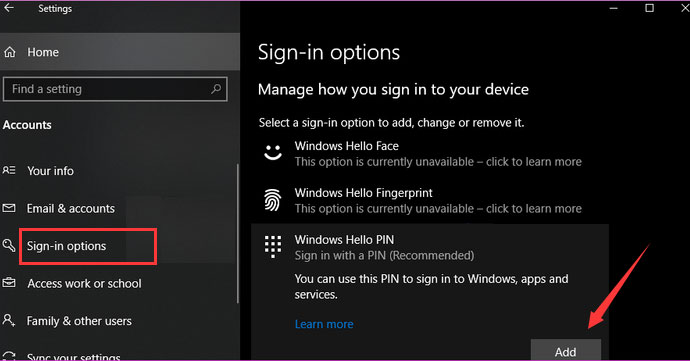Click the back arrow in Settings
The width and height of the screenshot is (690, 361).
point(9,8)
